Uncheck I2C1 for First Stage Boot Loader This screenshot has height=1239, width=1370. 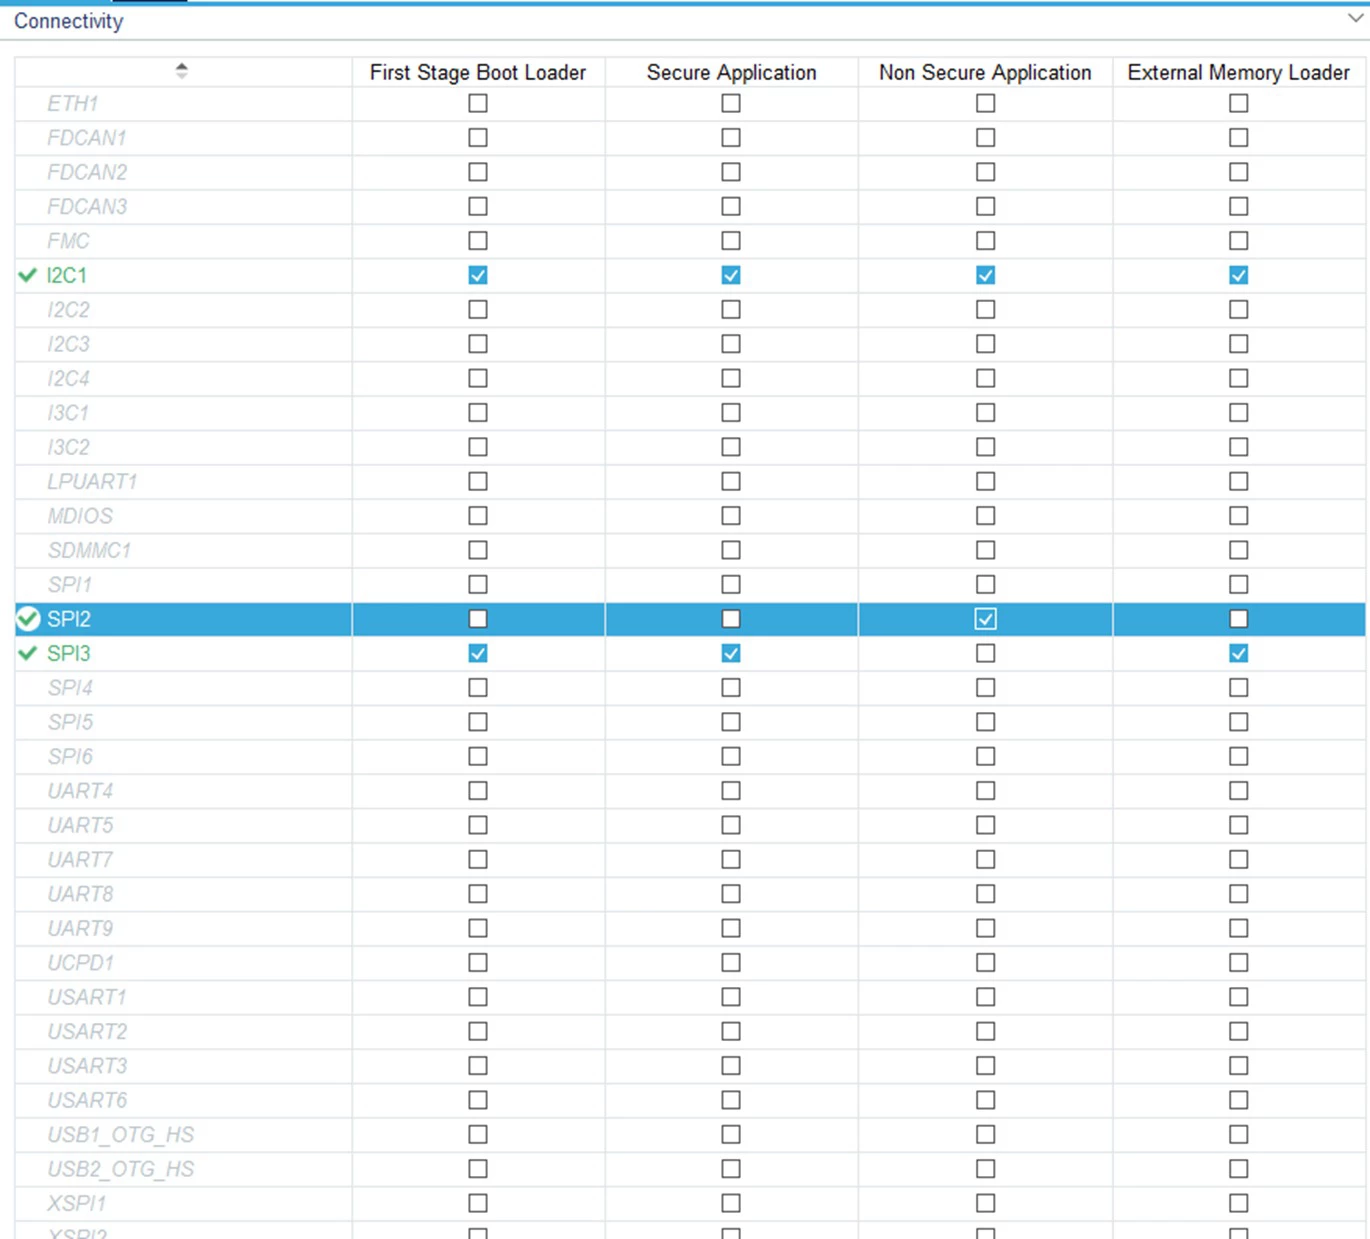478,275
